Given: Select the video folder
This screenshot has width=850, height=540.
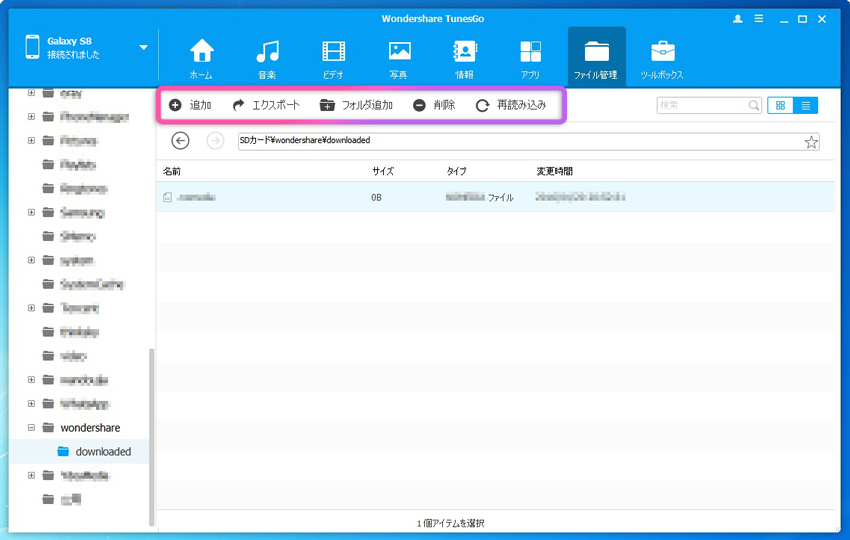Looking at the screenshot, I should 73,356.
